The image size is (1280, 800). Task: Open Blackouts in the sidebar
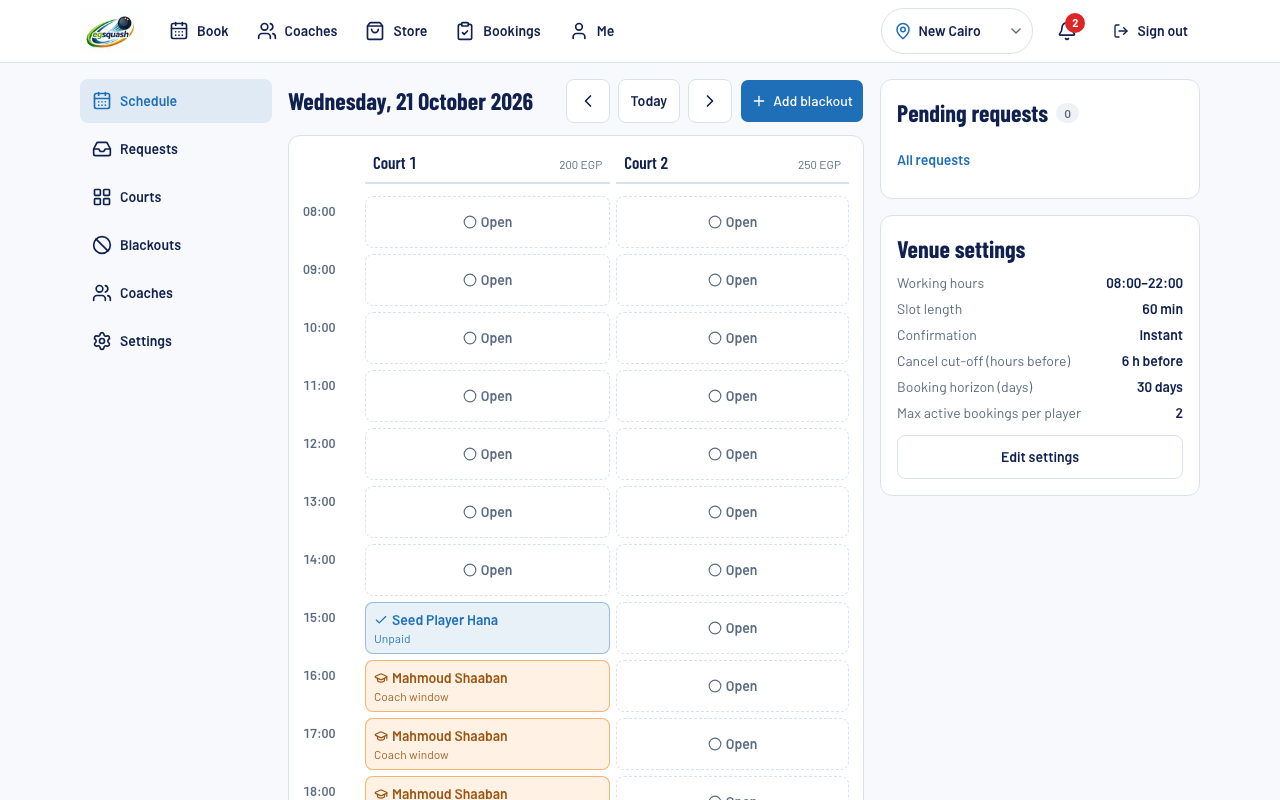click(x=176, y=245)
